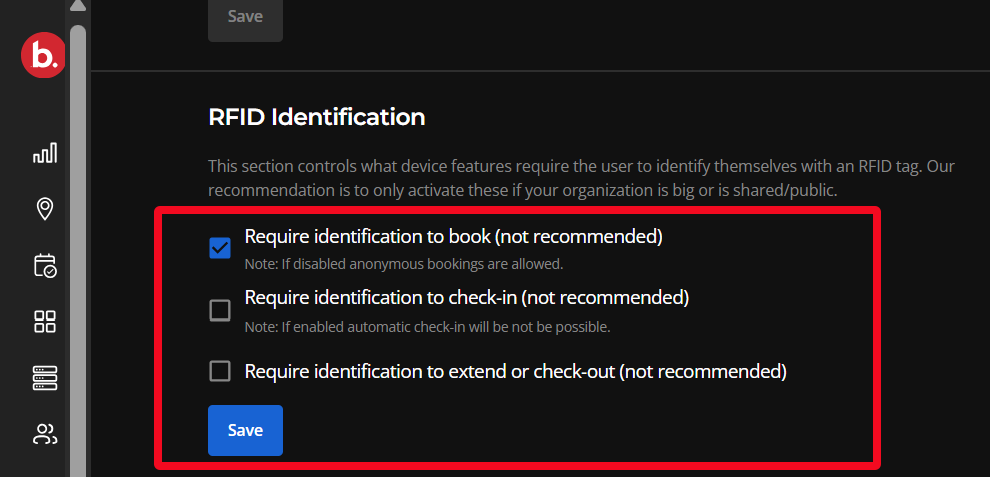
Task: Click 'Require identification to extend or check-out' label
Action: (x=515, y=371)
